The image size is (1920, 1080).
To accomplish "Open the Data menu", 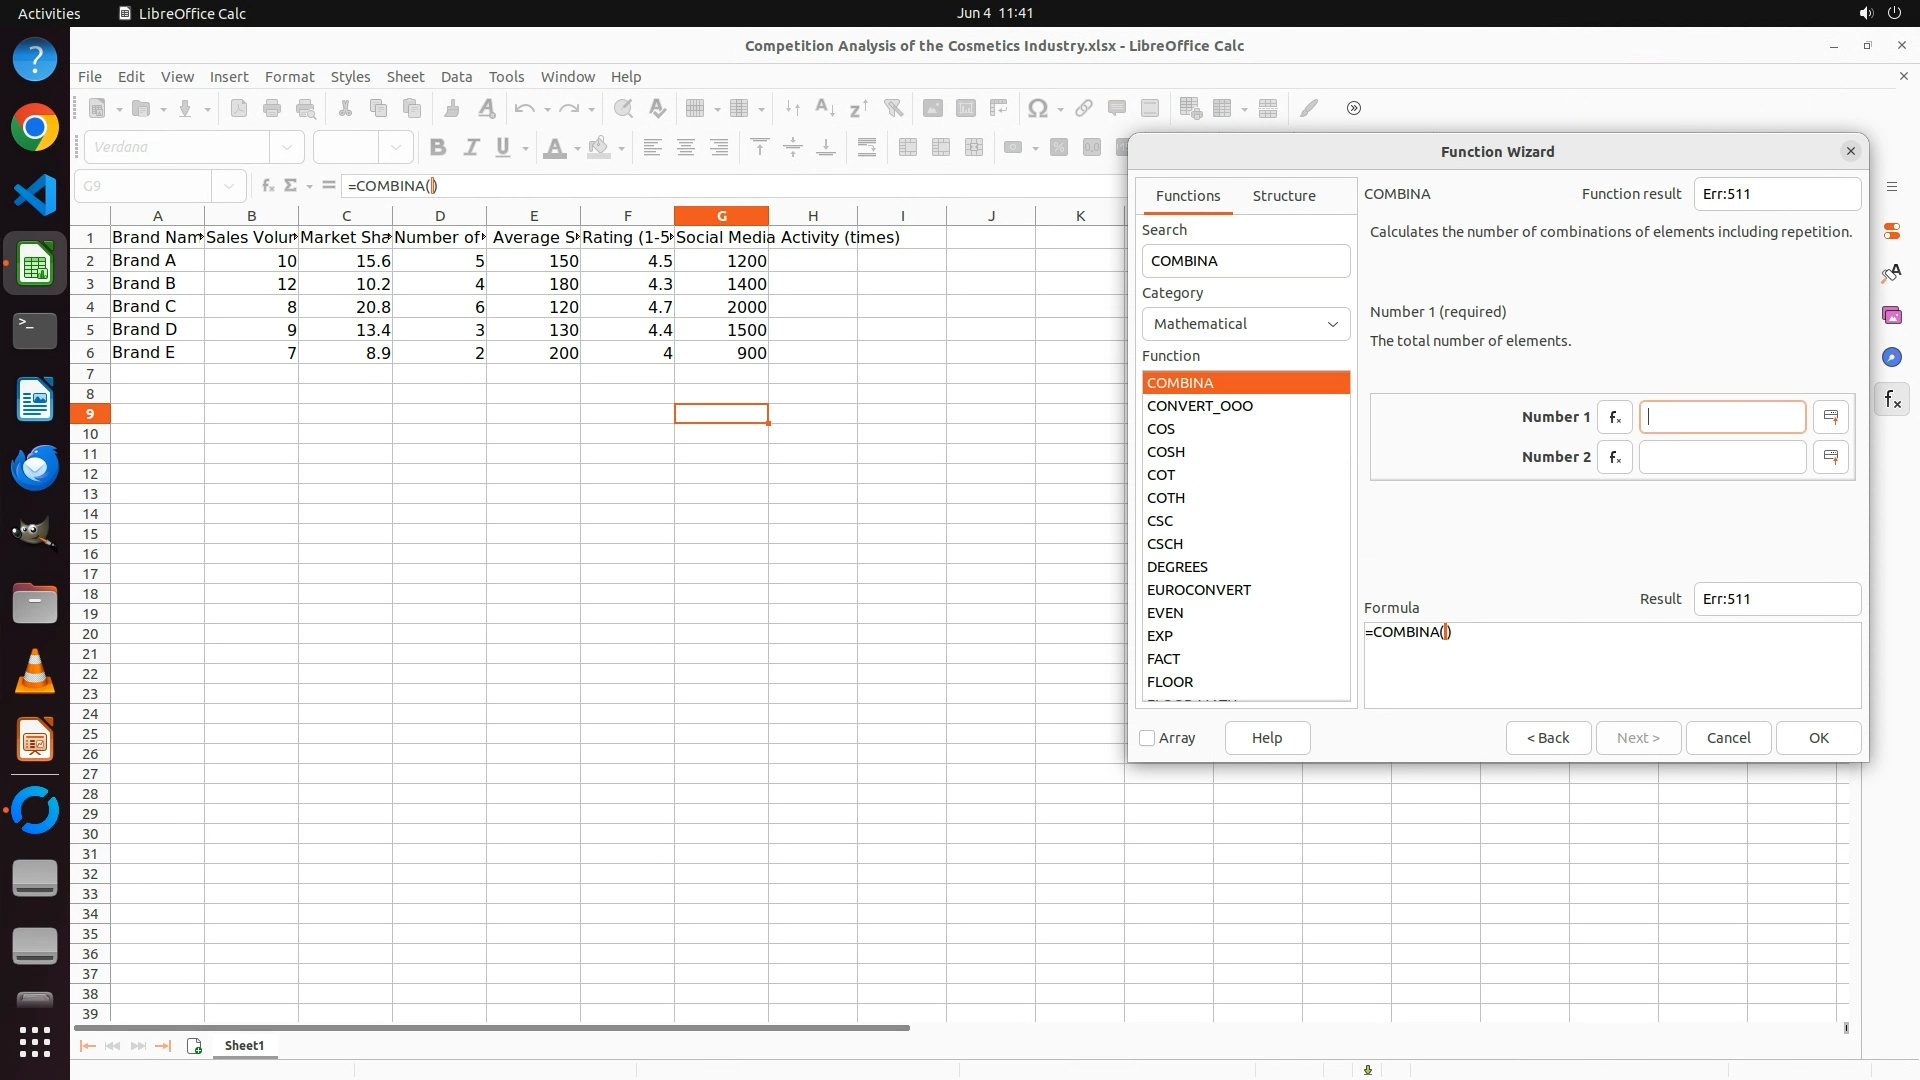I will click(x=456, y=77).
